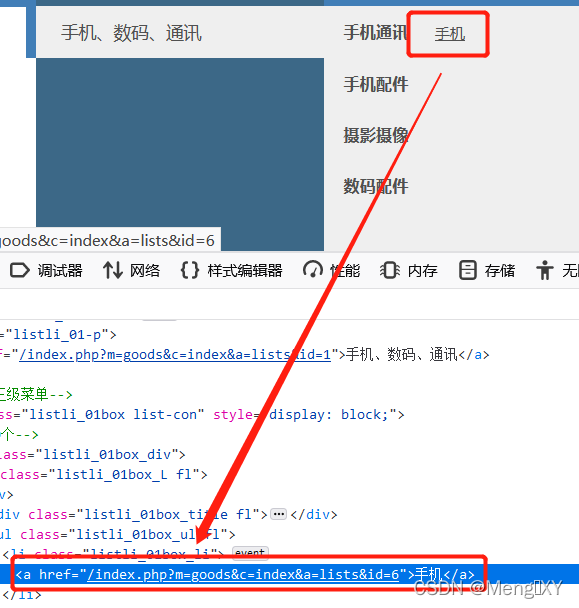Expand the collapsed listli_01box_title div ellipsis
Viewport: 579px width, 608px height.
click(278, 515)
